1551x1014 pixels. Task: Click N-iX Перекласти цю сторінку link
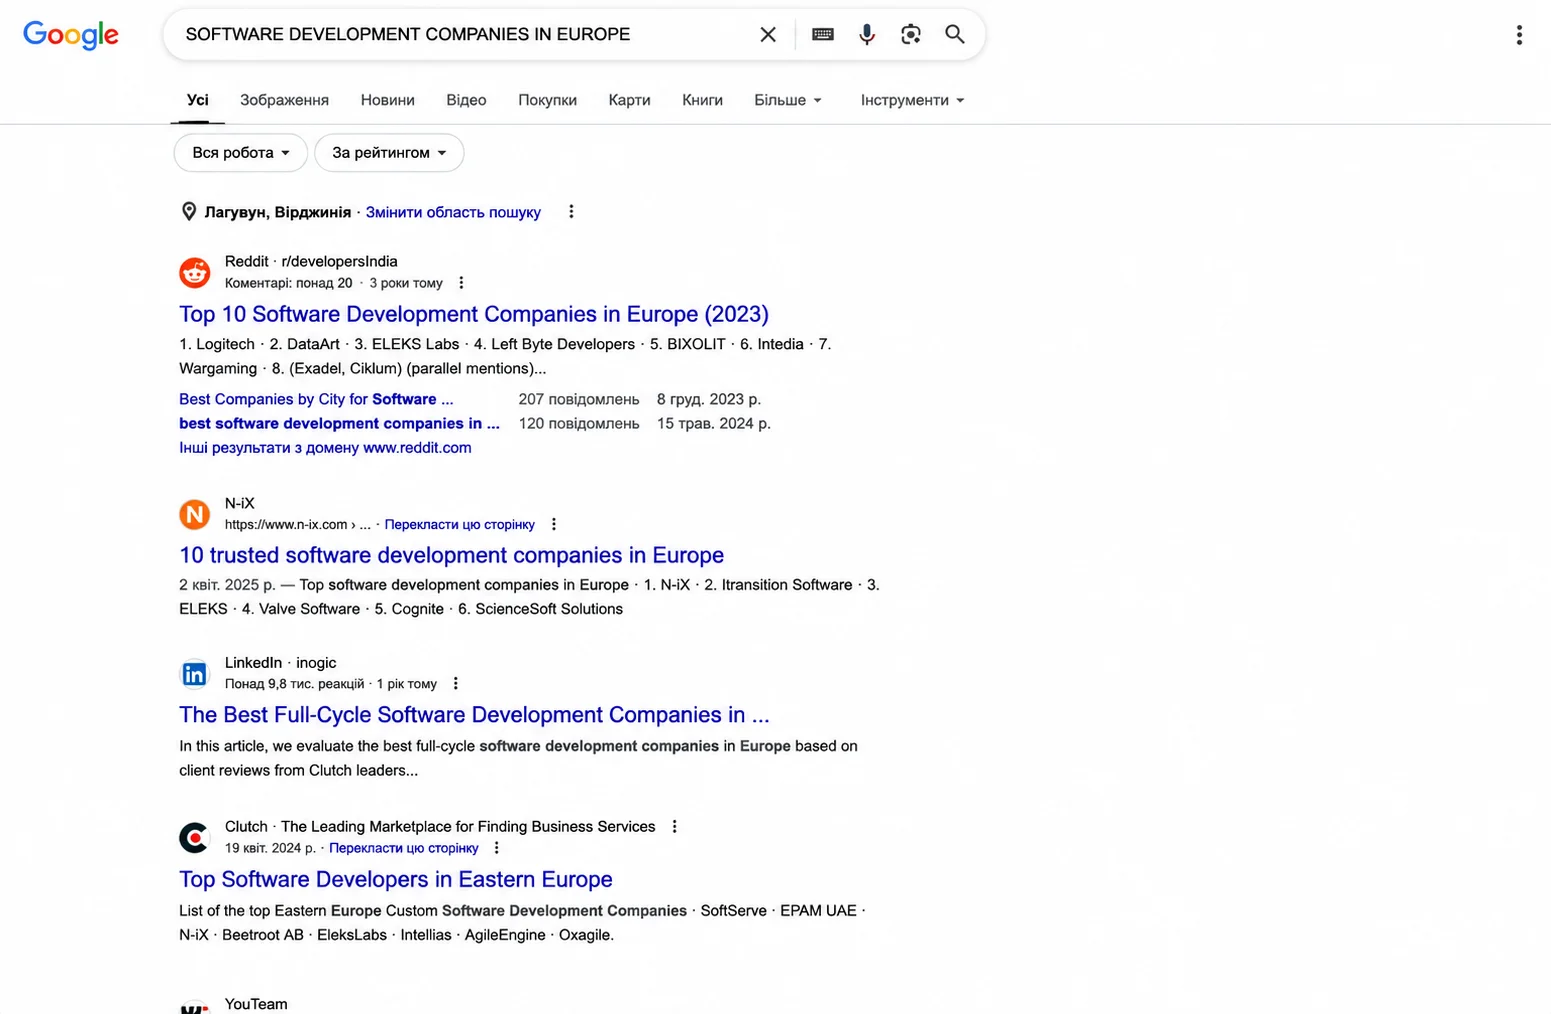[x=460, y=524]
